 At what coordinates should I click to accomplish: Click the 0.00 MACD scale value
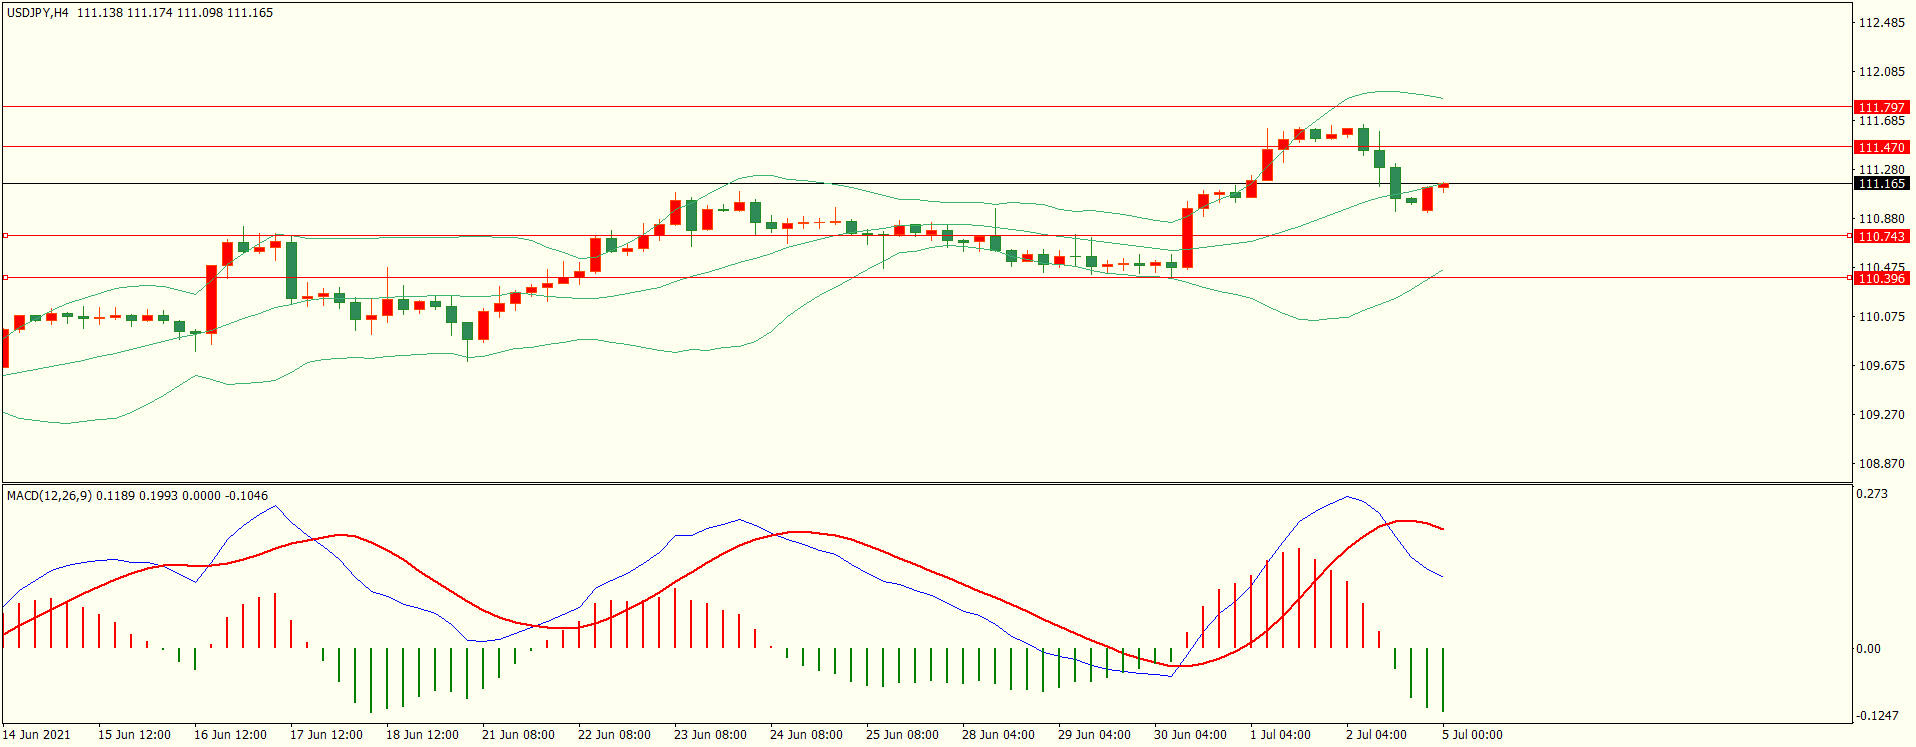click(x=1869, y=649)
